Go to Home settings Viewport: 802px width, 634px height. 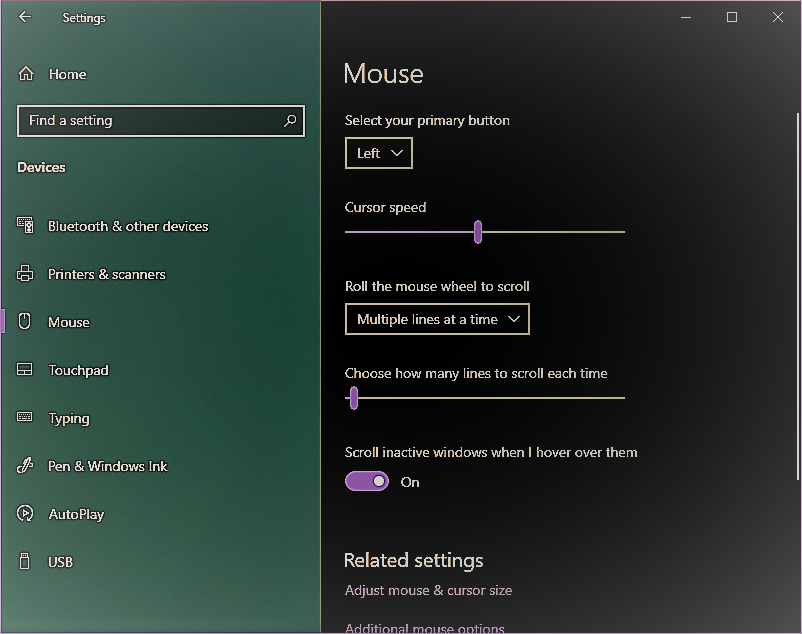point(68,75)
